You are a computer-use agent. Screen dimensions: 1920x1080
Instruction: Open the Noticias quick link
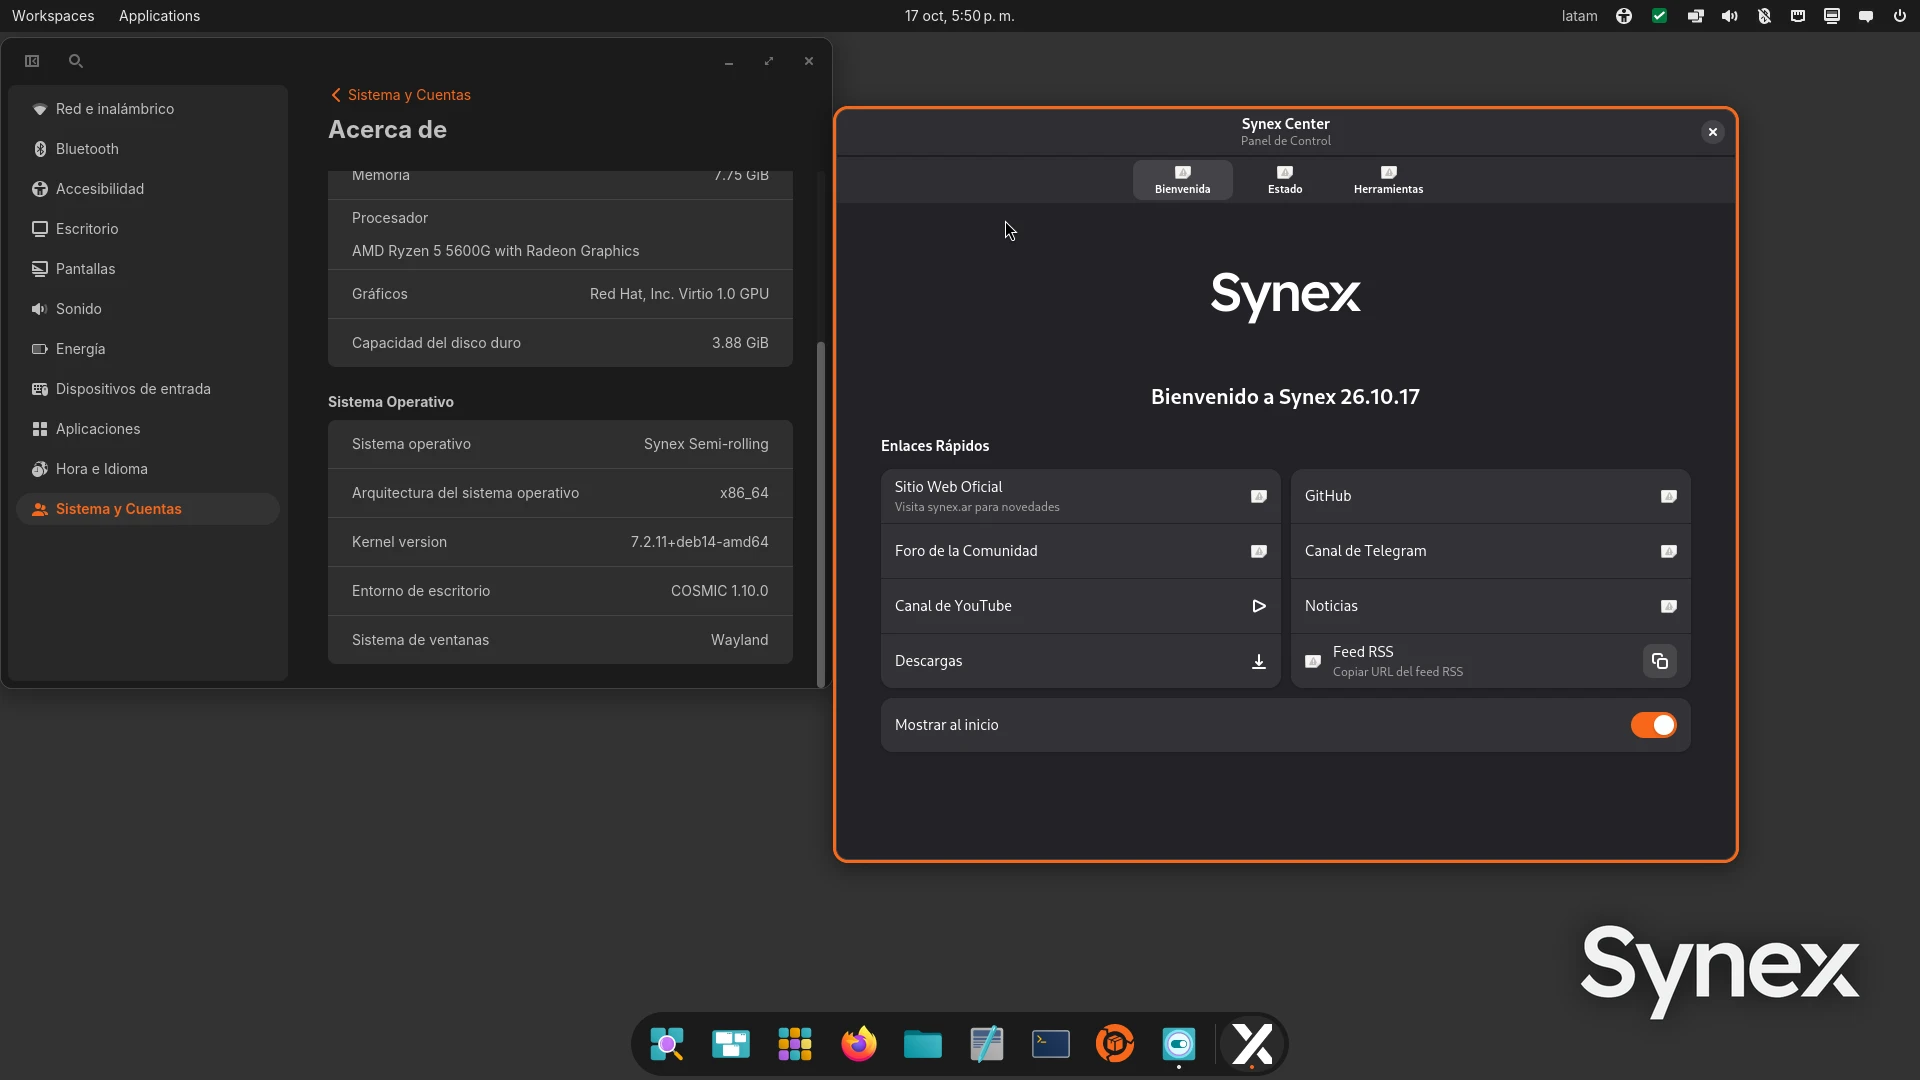(1490, 606)
